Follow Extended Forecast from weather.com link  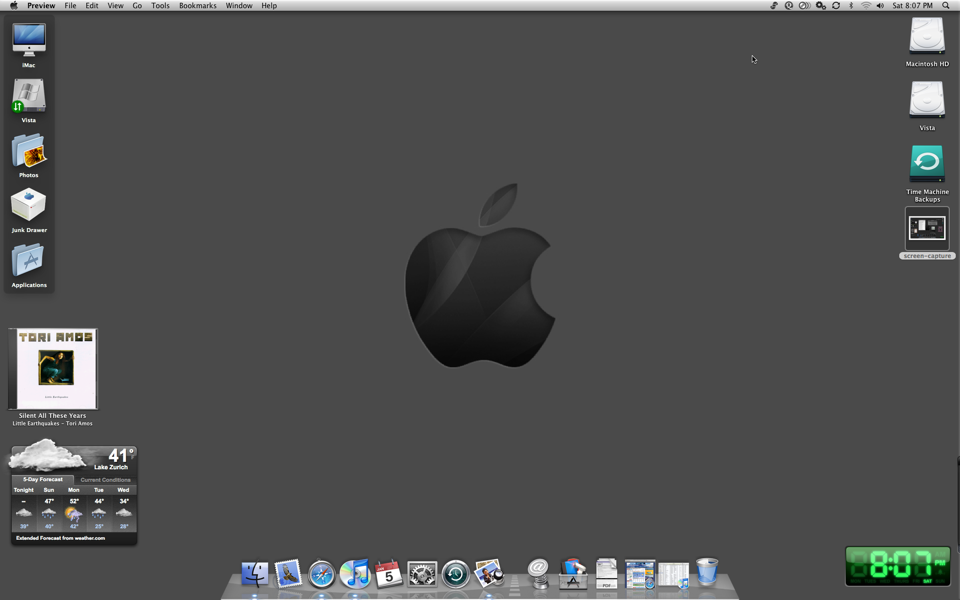61,538
